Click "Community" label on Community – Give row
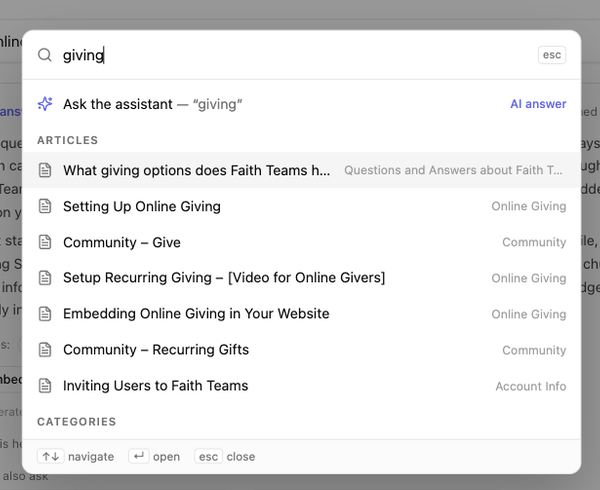Screen dimensions: 600x490 (x=534, y=242)
